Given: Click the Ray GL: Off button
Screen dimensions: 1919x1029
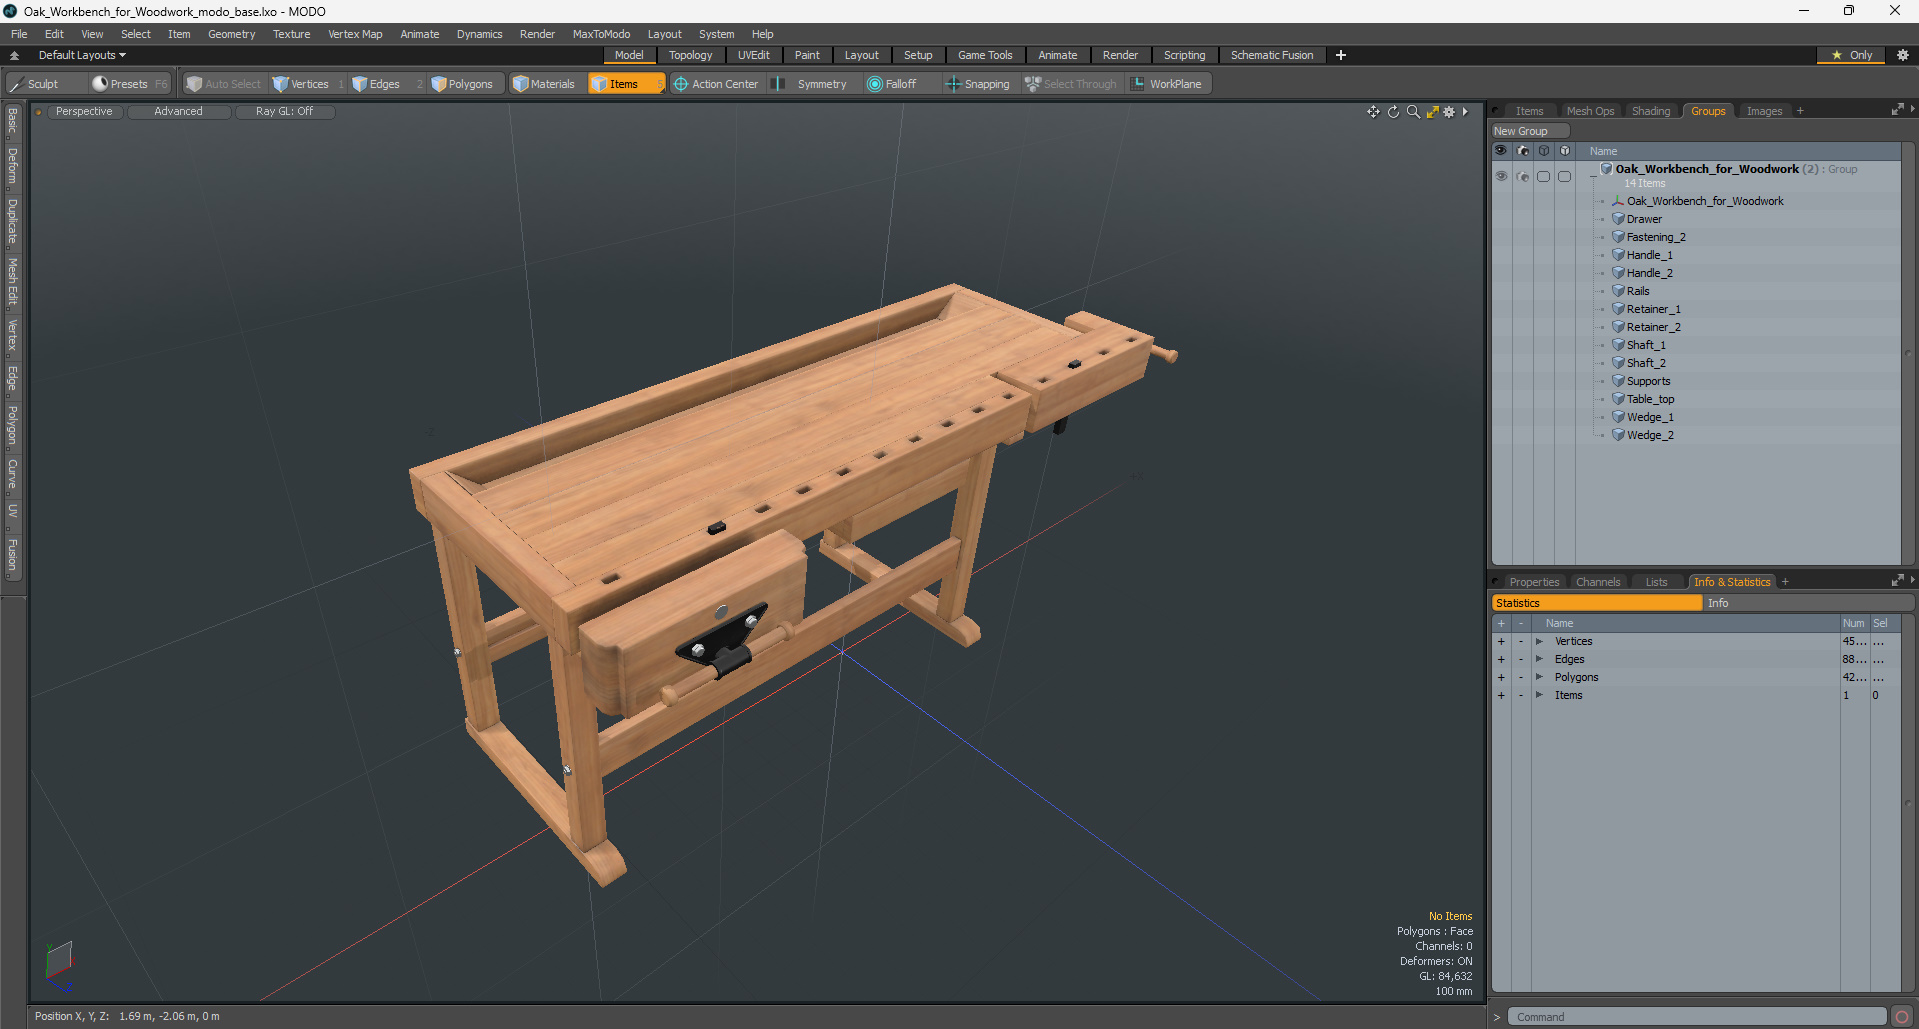Looking at the screenshot, I should tap(284, 111).
